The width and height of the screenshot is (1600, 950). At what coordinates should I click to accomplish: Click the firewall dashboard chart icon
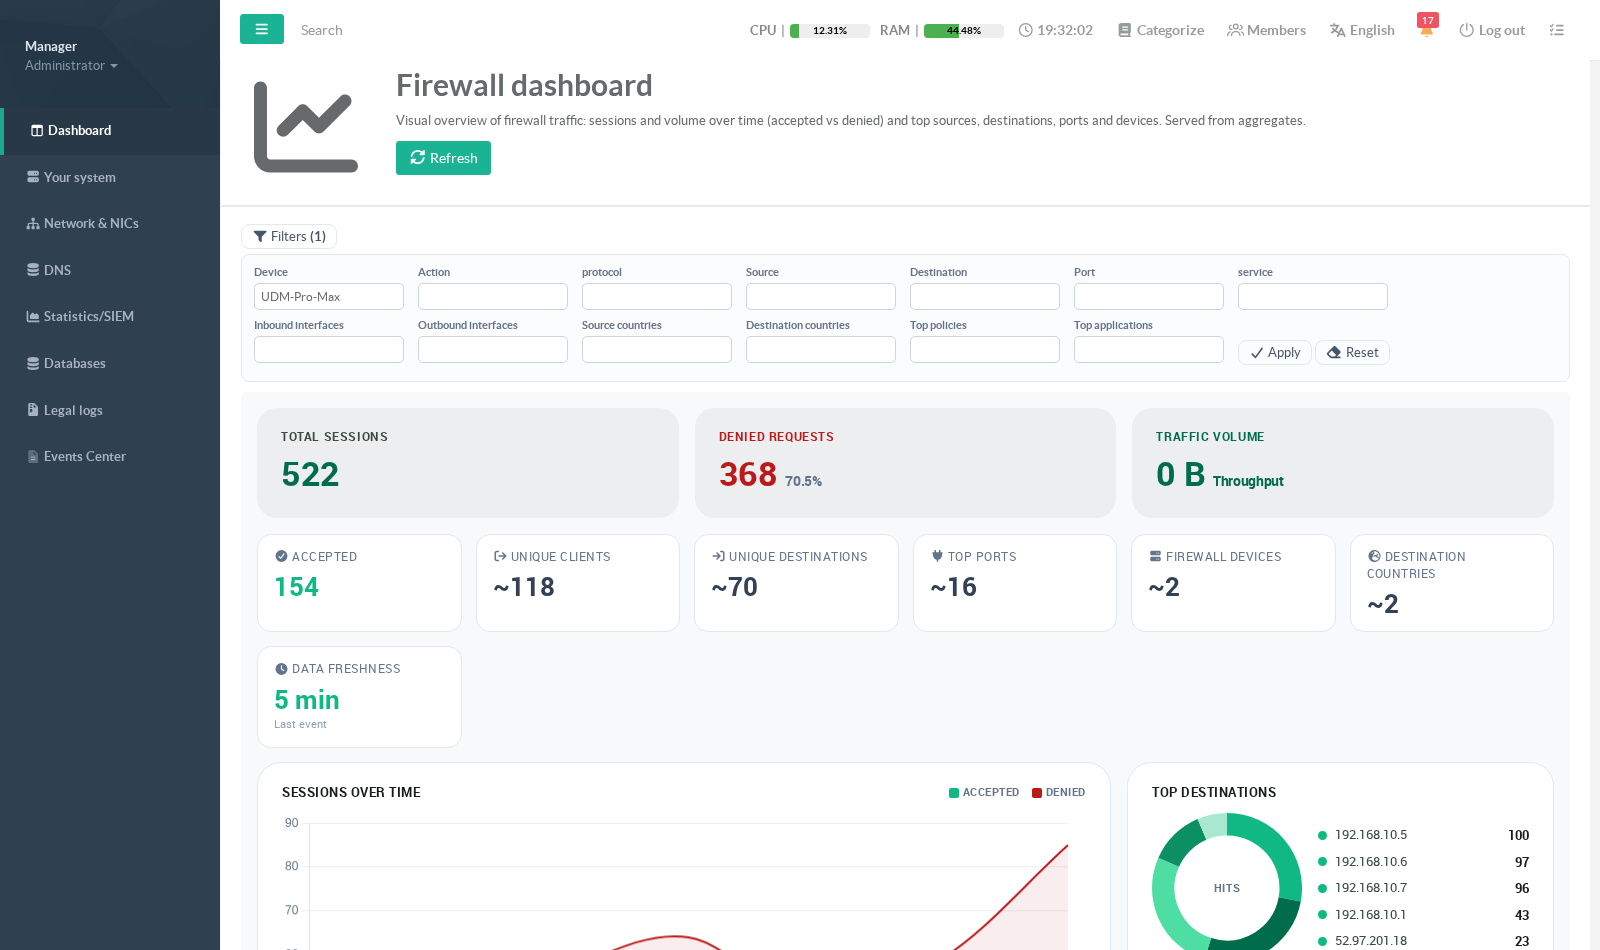306,127
